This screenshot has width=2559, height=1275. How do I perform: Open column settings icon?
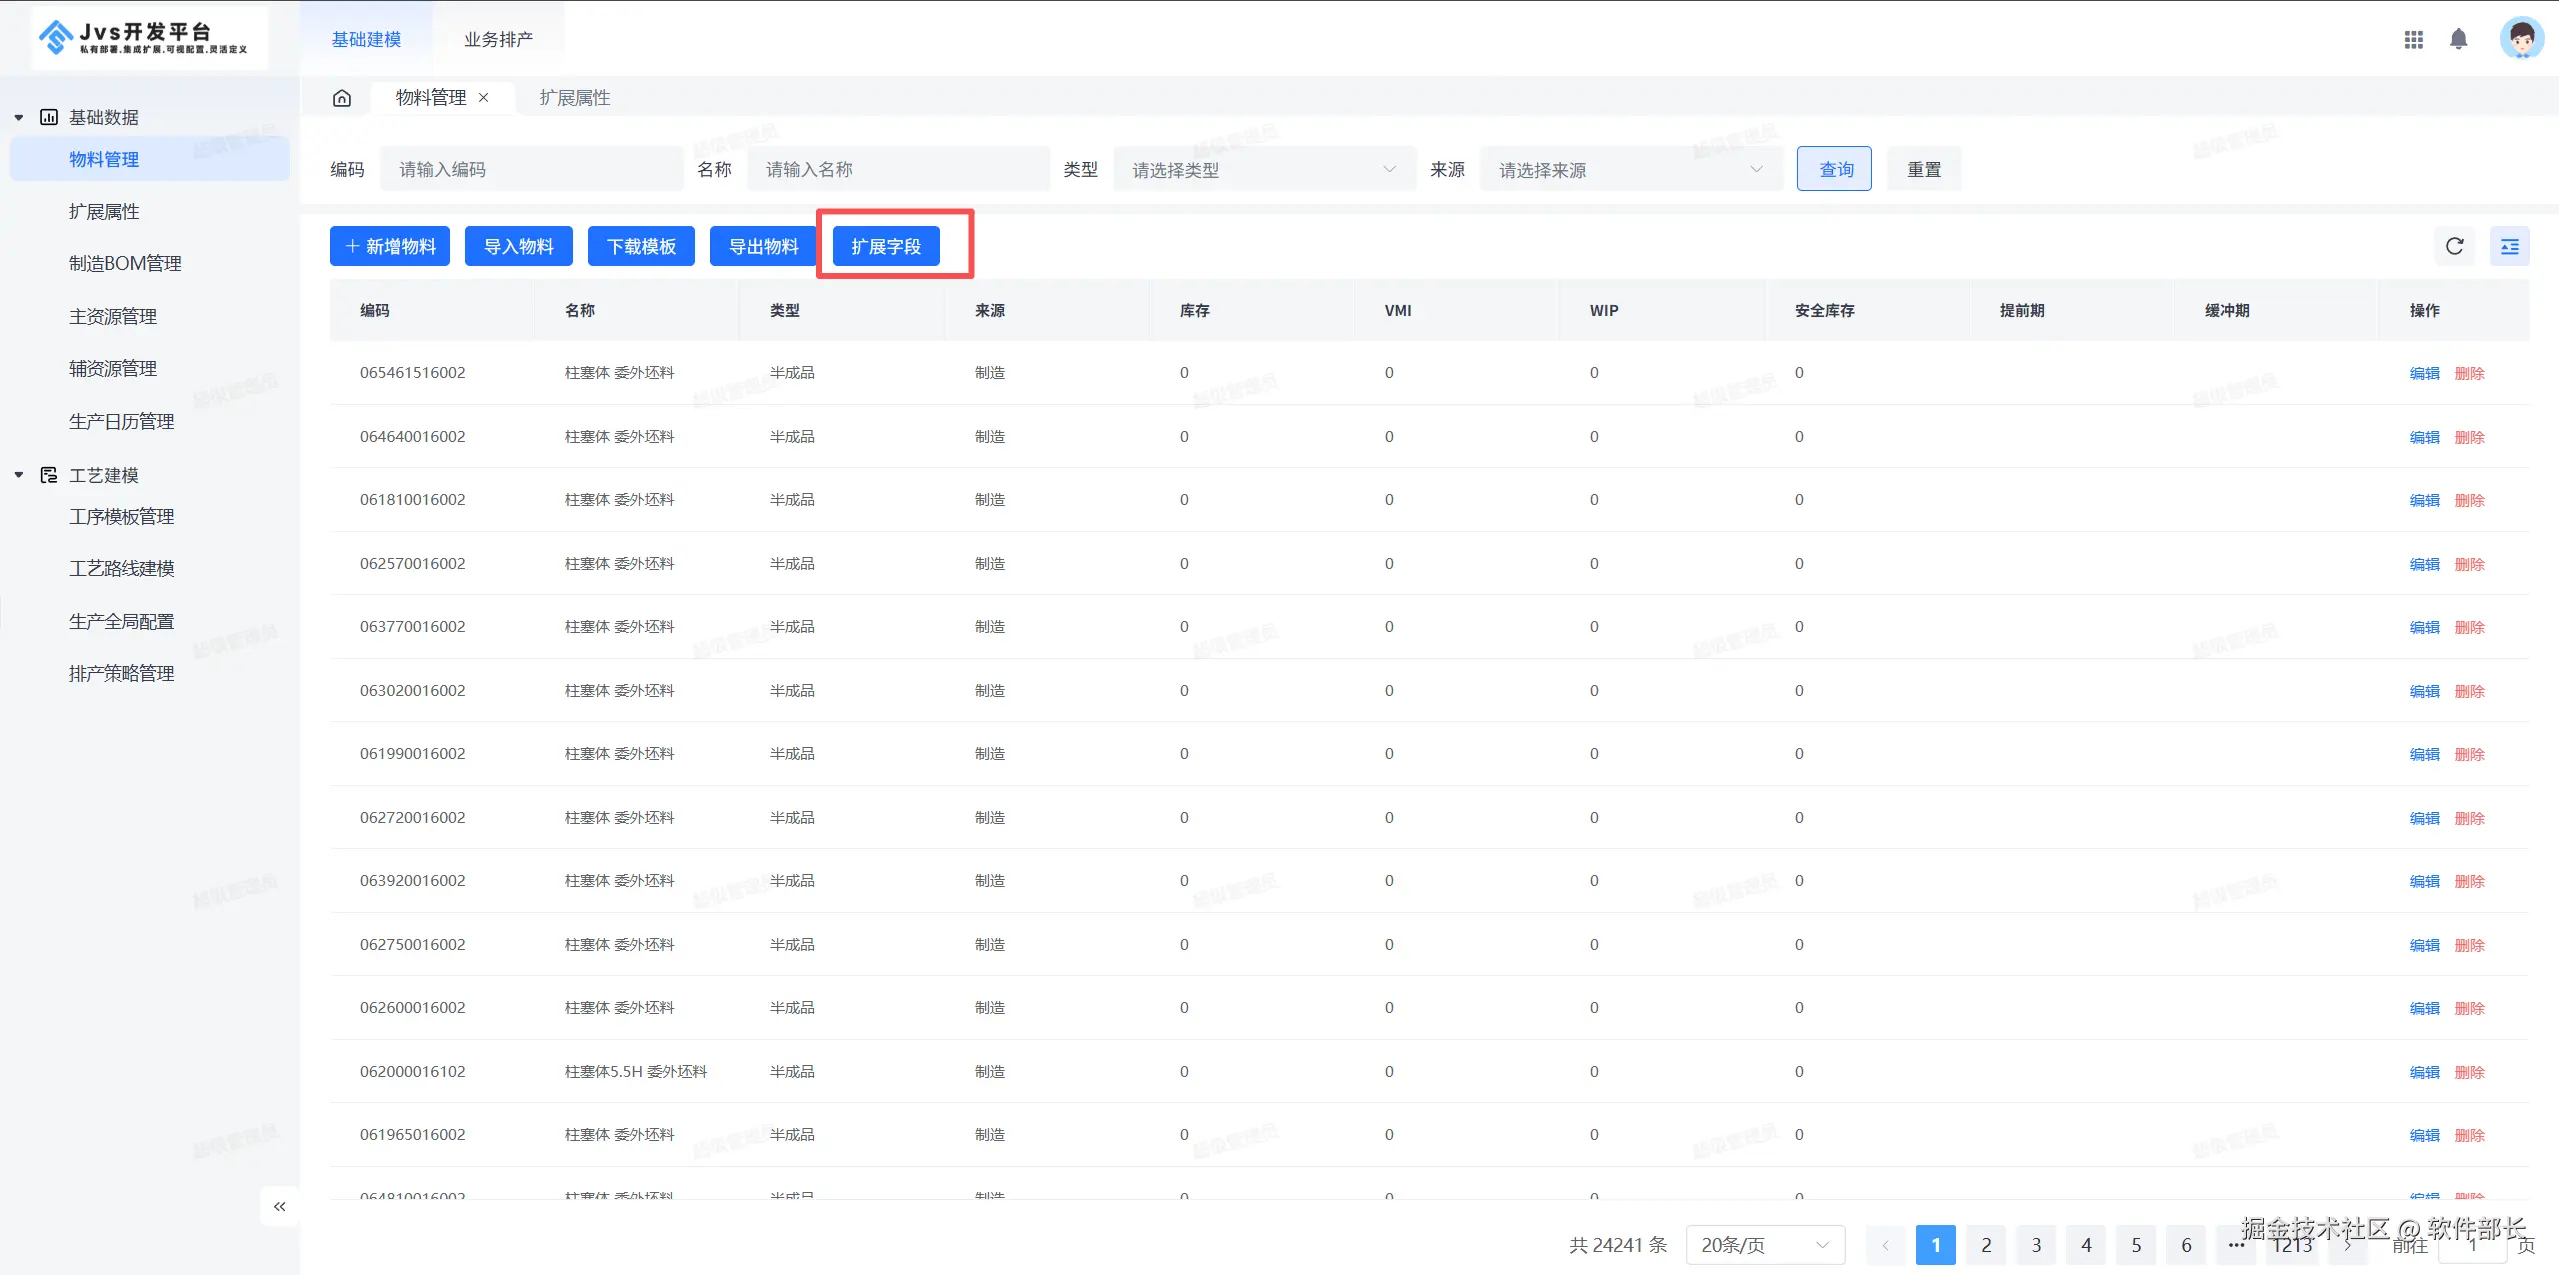(2509, 246)
